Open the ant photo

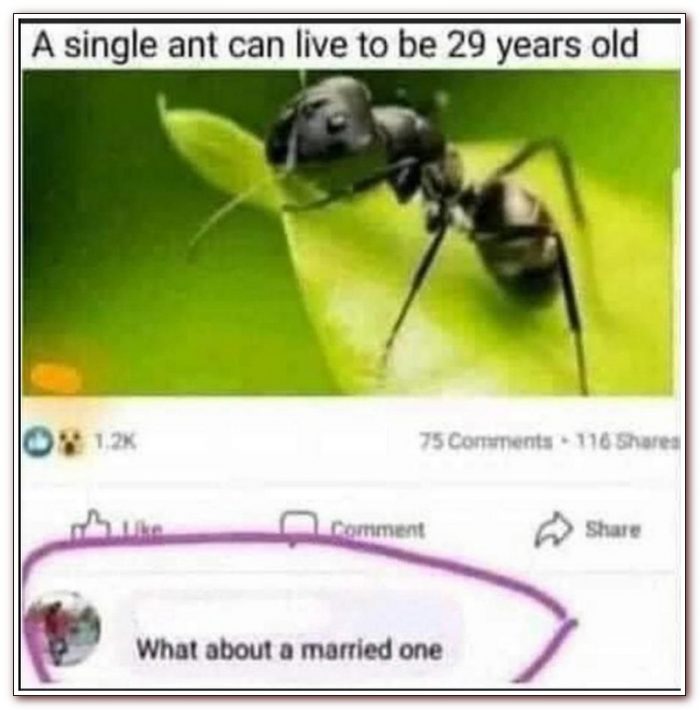pyautogui.click(x=351, y=232)
